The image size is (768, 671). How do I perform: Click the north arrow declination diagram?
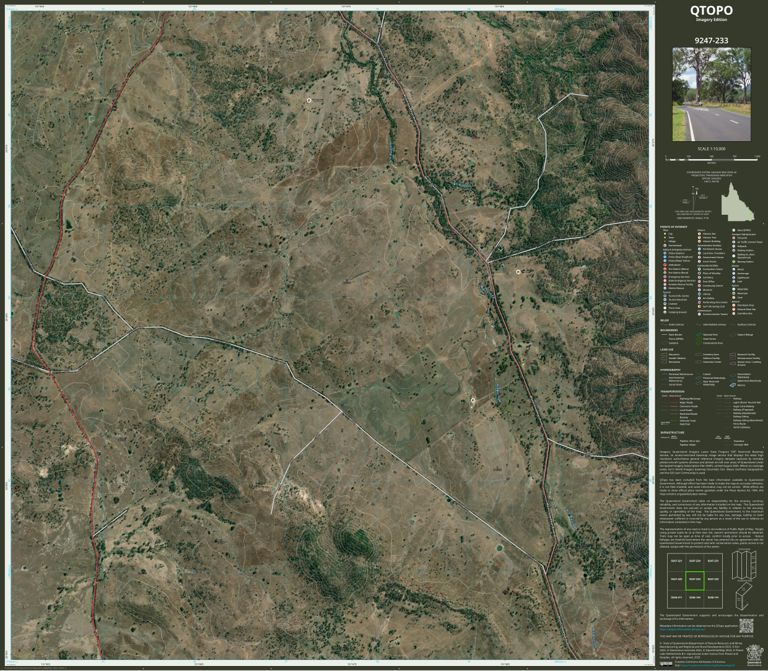point(695,198)
